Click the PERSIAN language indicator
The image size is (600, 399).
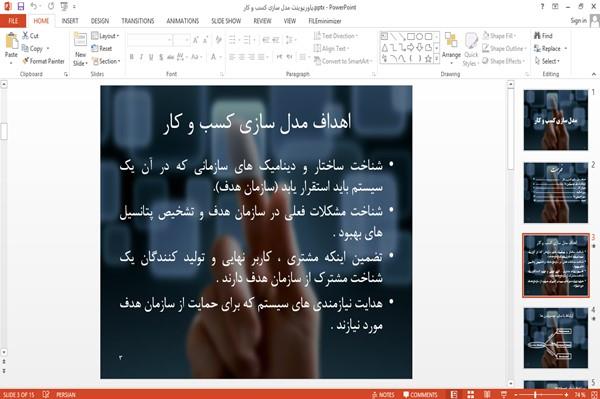point(66,395)
